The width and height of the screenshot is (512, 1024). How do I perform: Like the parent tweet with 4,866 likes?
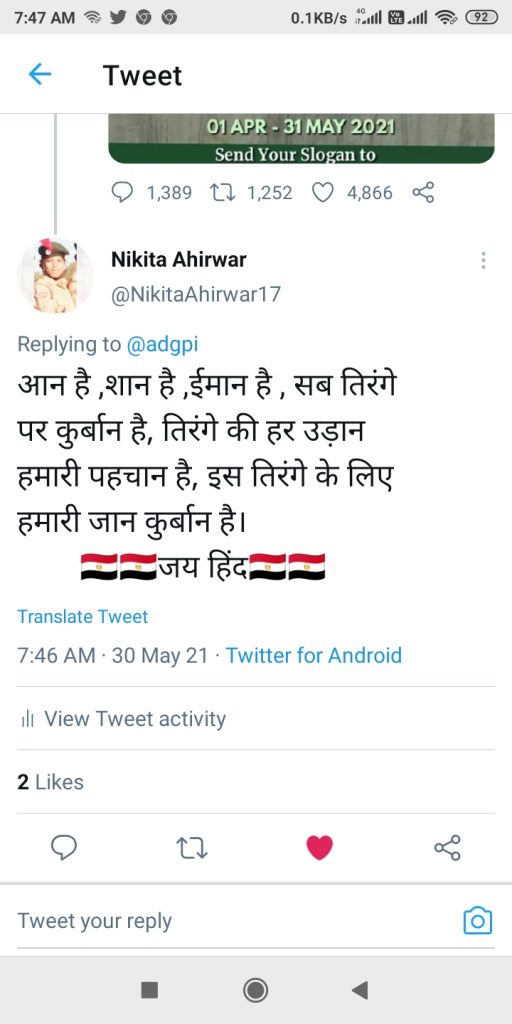point(323,193)
